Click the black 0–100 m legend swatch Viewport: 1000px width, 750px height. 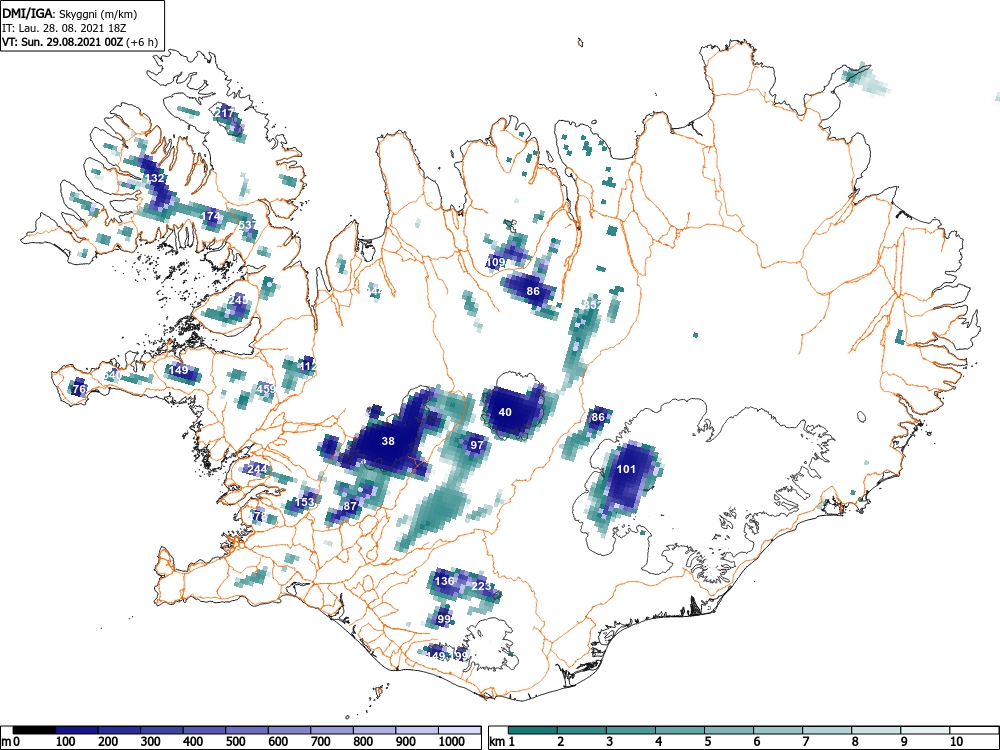[x=34, y=730]
